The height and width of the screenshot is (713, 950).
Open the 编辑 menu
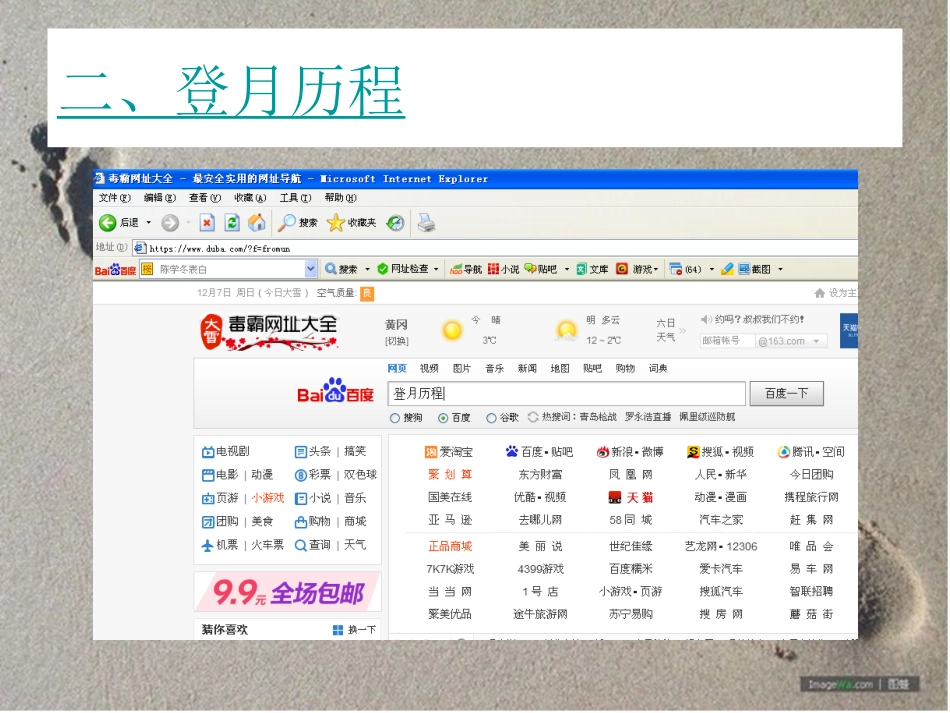click(x=159, y=198)
